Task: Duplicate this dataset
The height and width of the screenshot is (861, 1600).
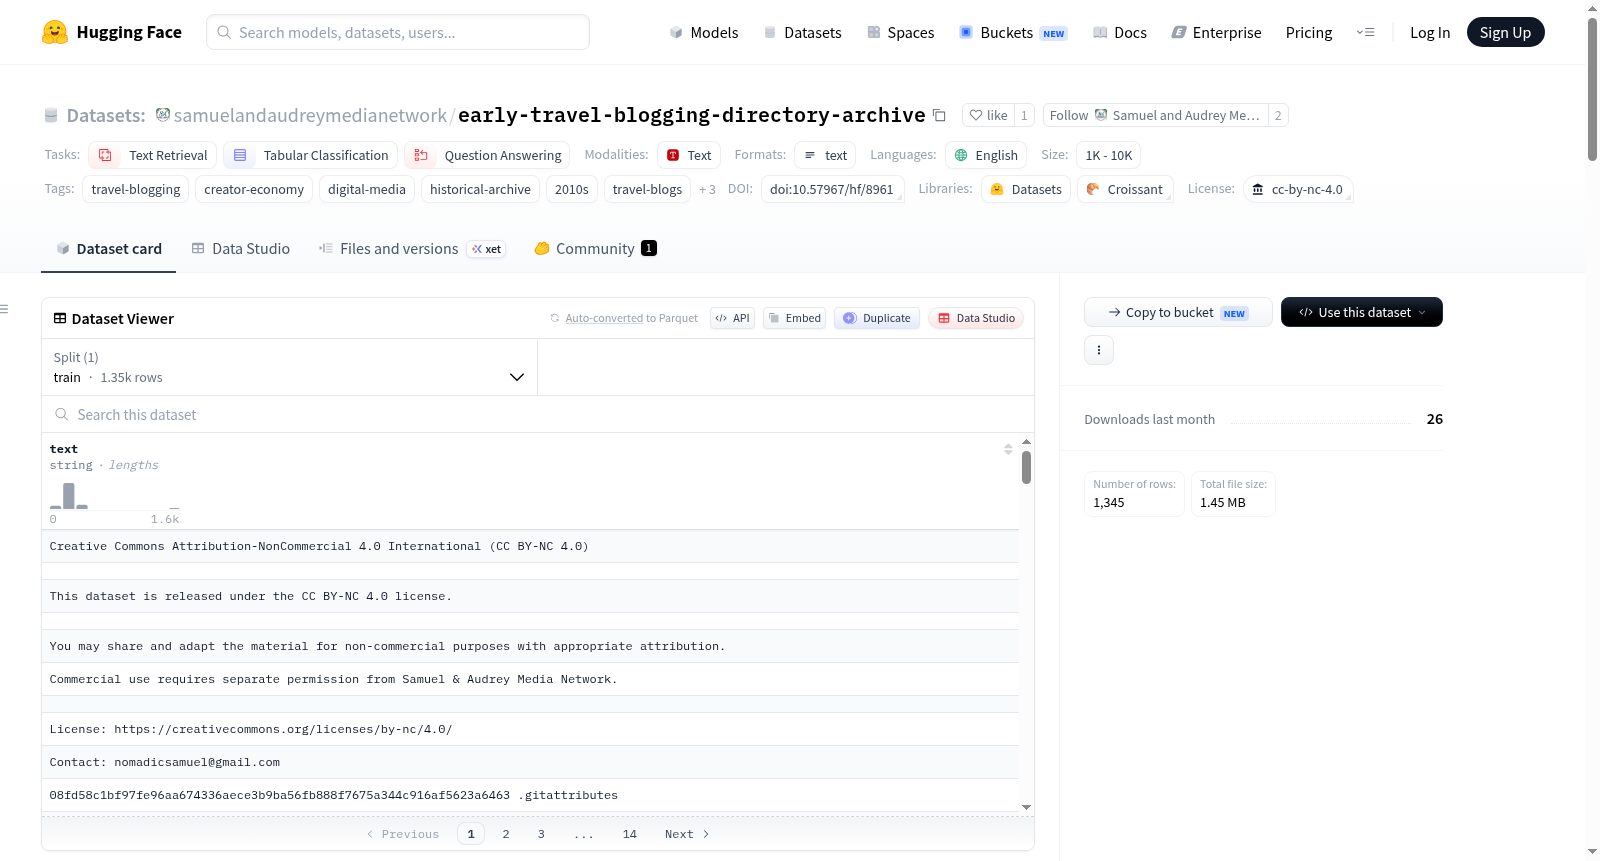Action: pyautogui.click(x=877, y=318)
